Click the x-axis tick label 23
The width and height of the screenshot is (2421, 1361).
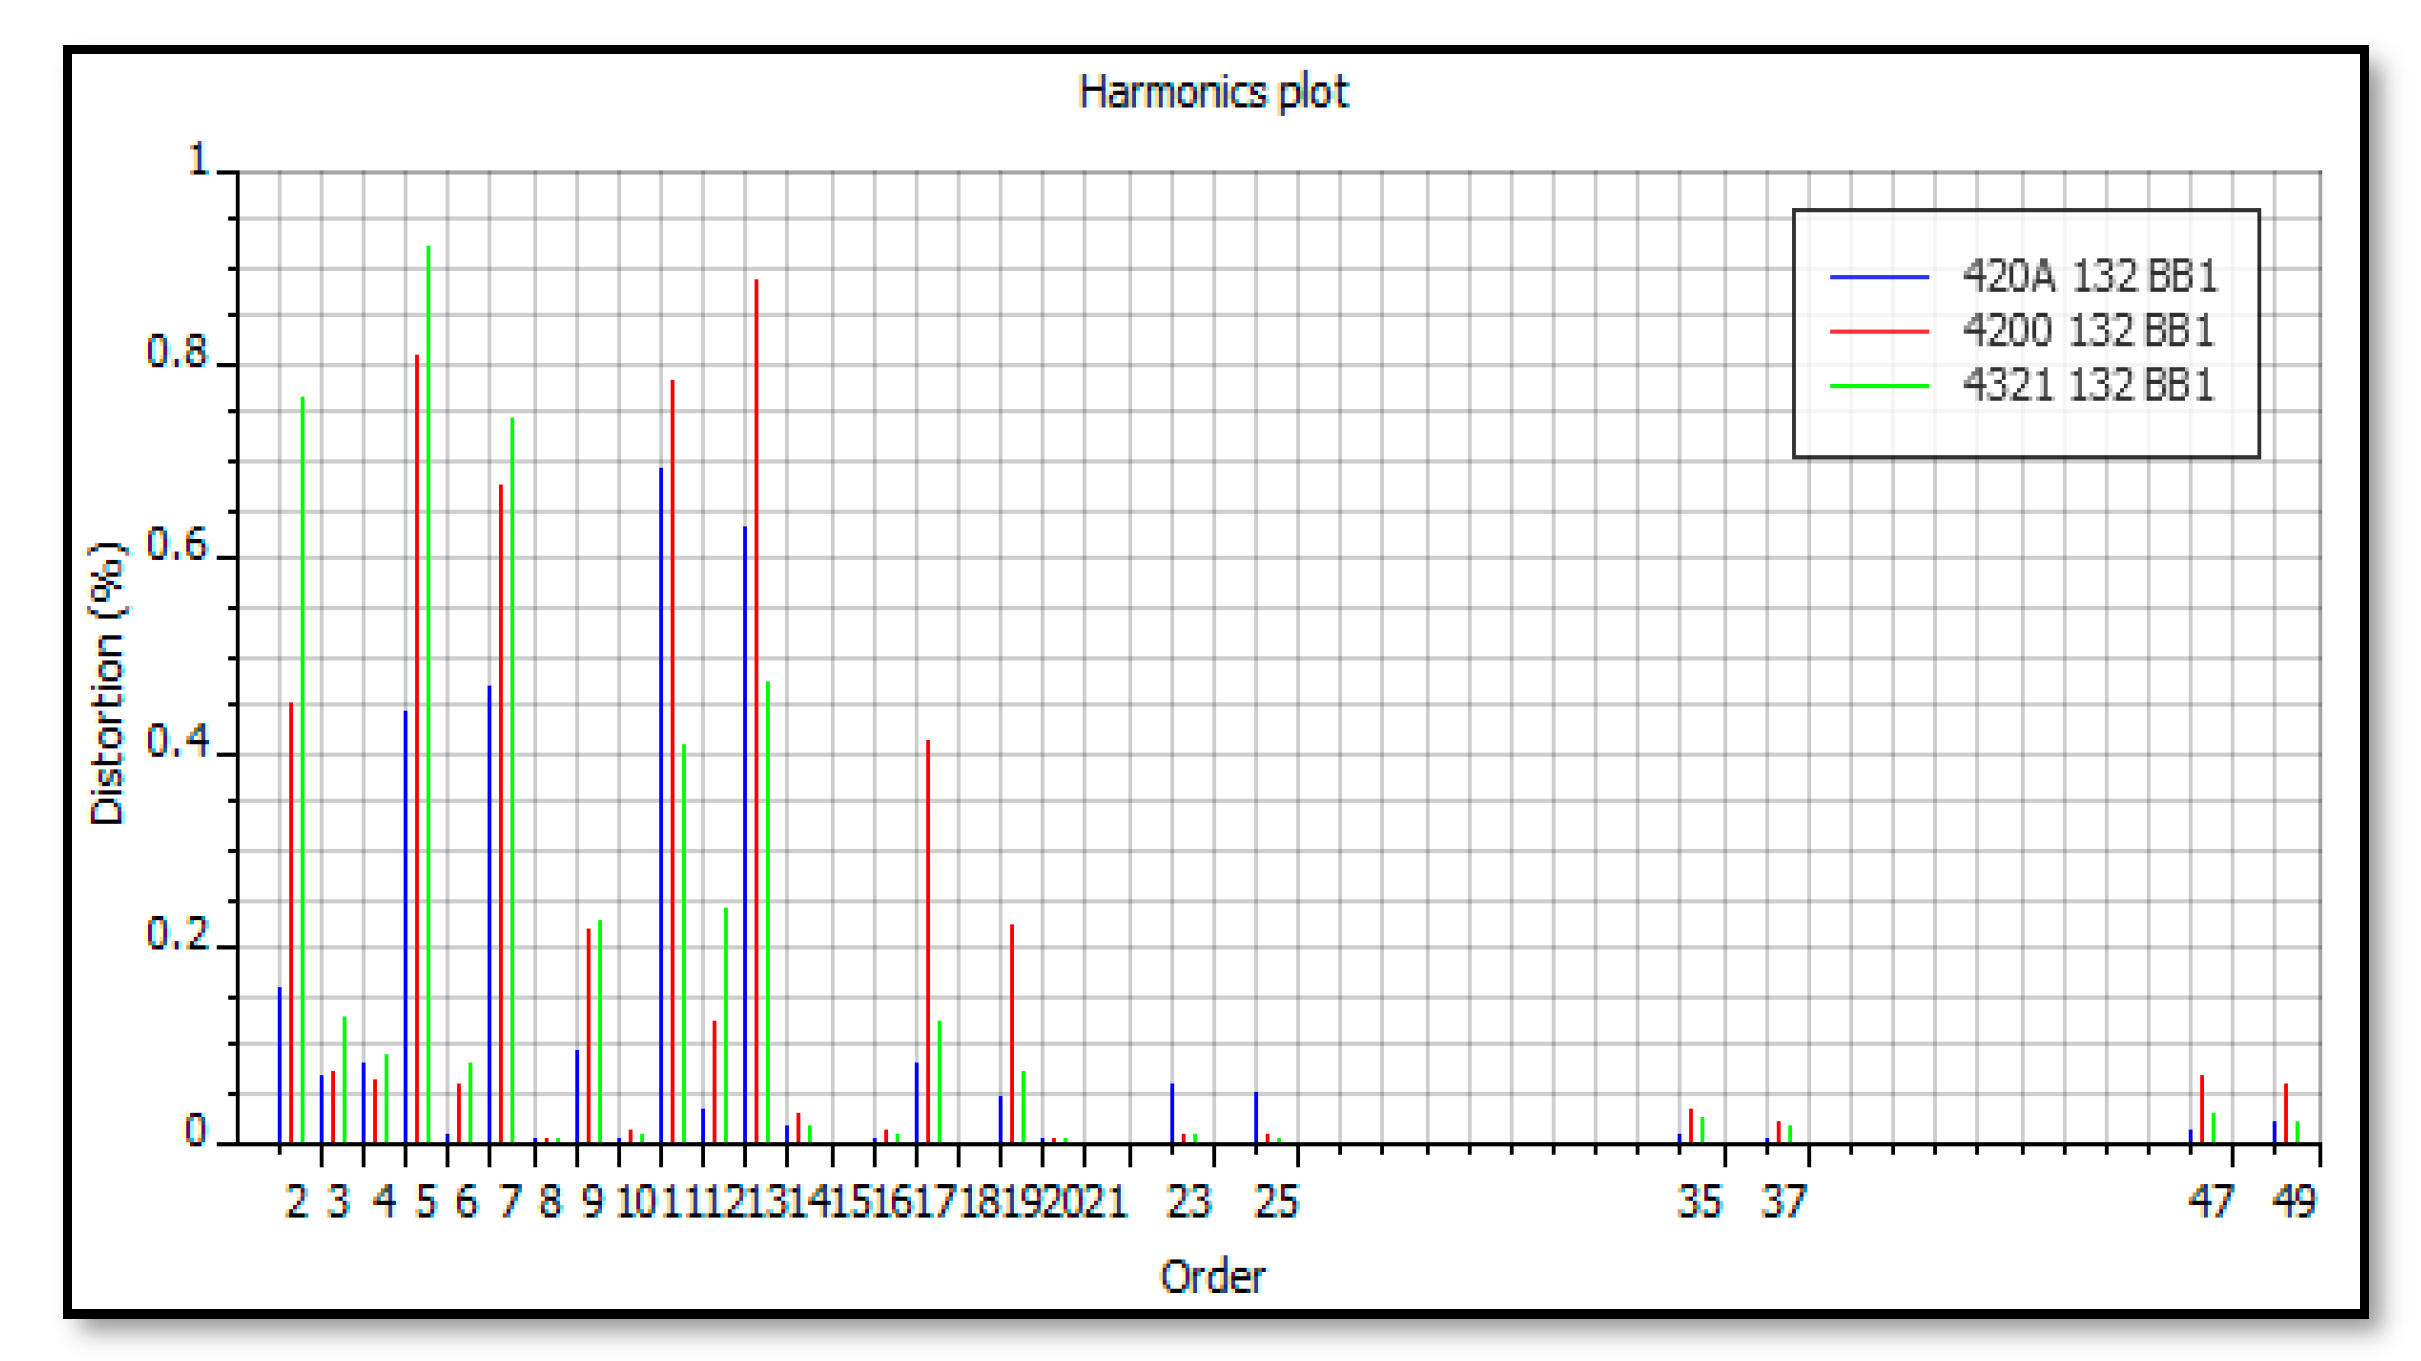coord(1188,1202)
